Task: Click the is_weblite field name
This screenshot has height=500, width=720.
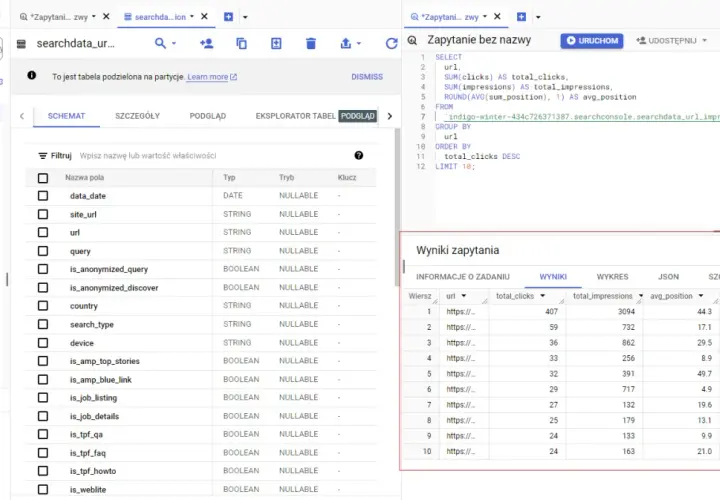Action: pos(88,489)
